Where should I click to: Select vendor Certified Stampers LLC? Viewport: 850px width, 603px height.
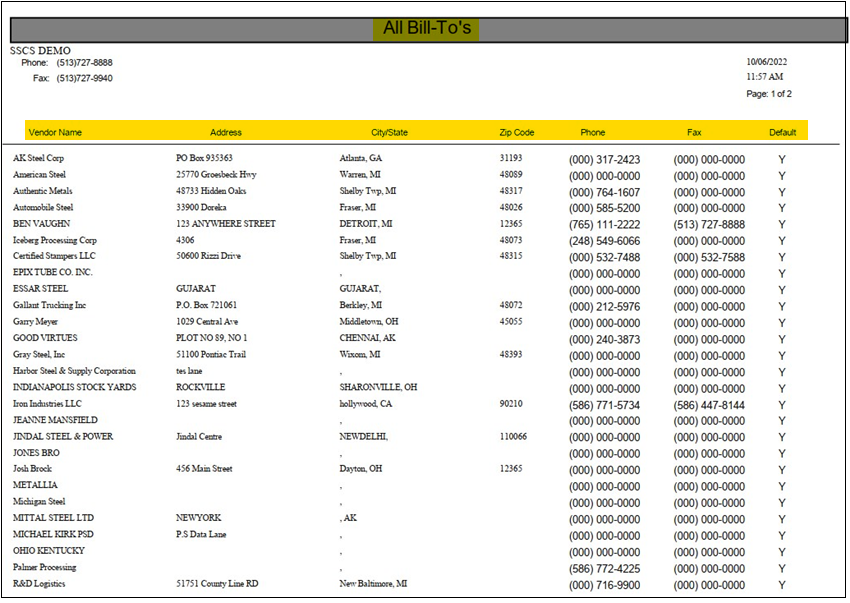[x=54, y=255]
